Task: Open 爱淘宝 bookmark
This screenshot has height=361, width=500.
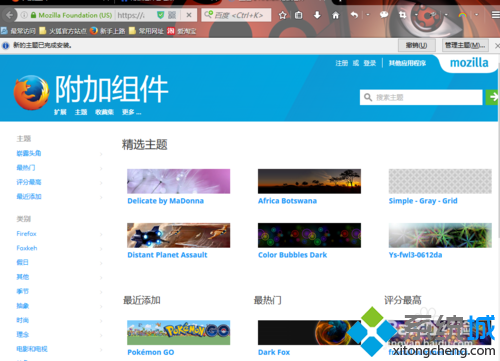Action: (182, 31)
